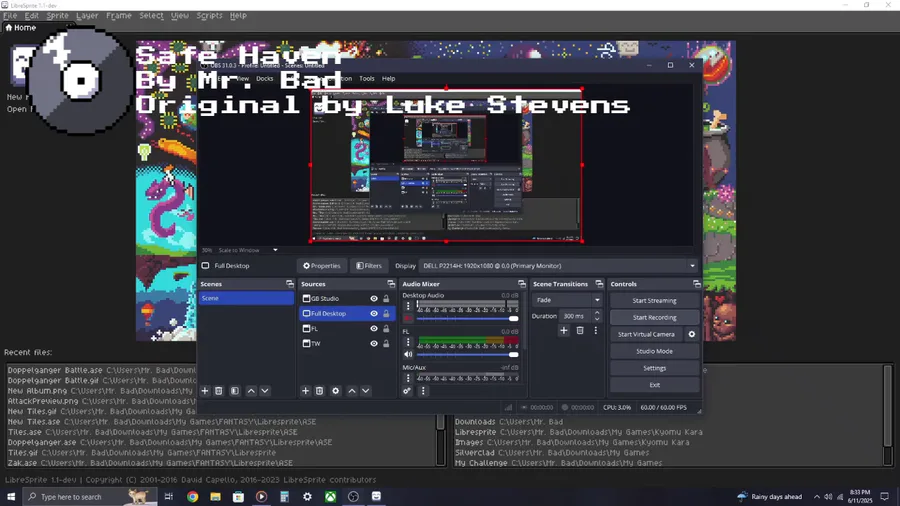
Task: Open source properties gear in Sources panel
Action: click(x=336, y=391)
